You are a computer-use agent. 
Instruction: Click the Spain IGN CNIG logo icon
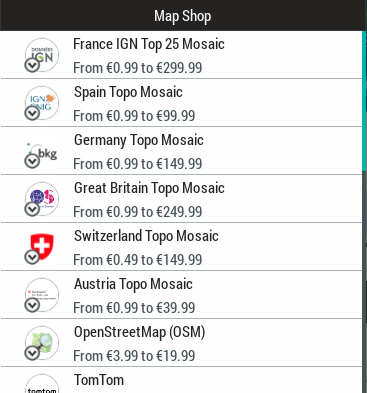(x=42, y=103)
